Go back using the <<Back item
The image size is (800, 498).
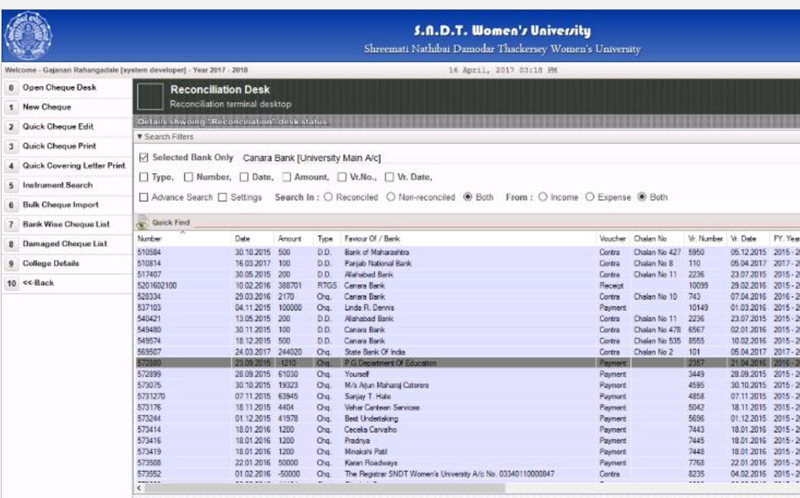(67, 283)
